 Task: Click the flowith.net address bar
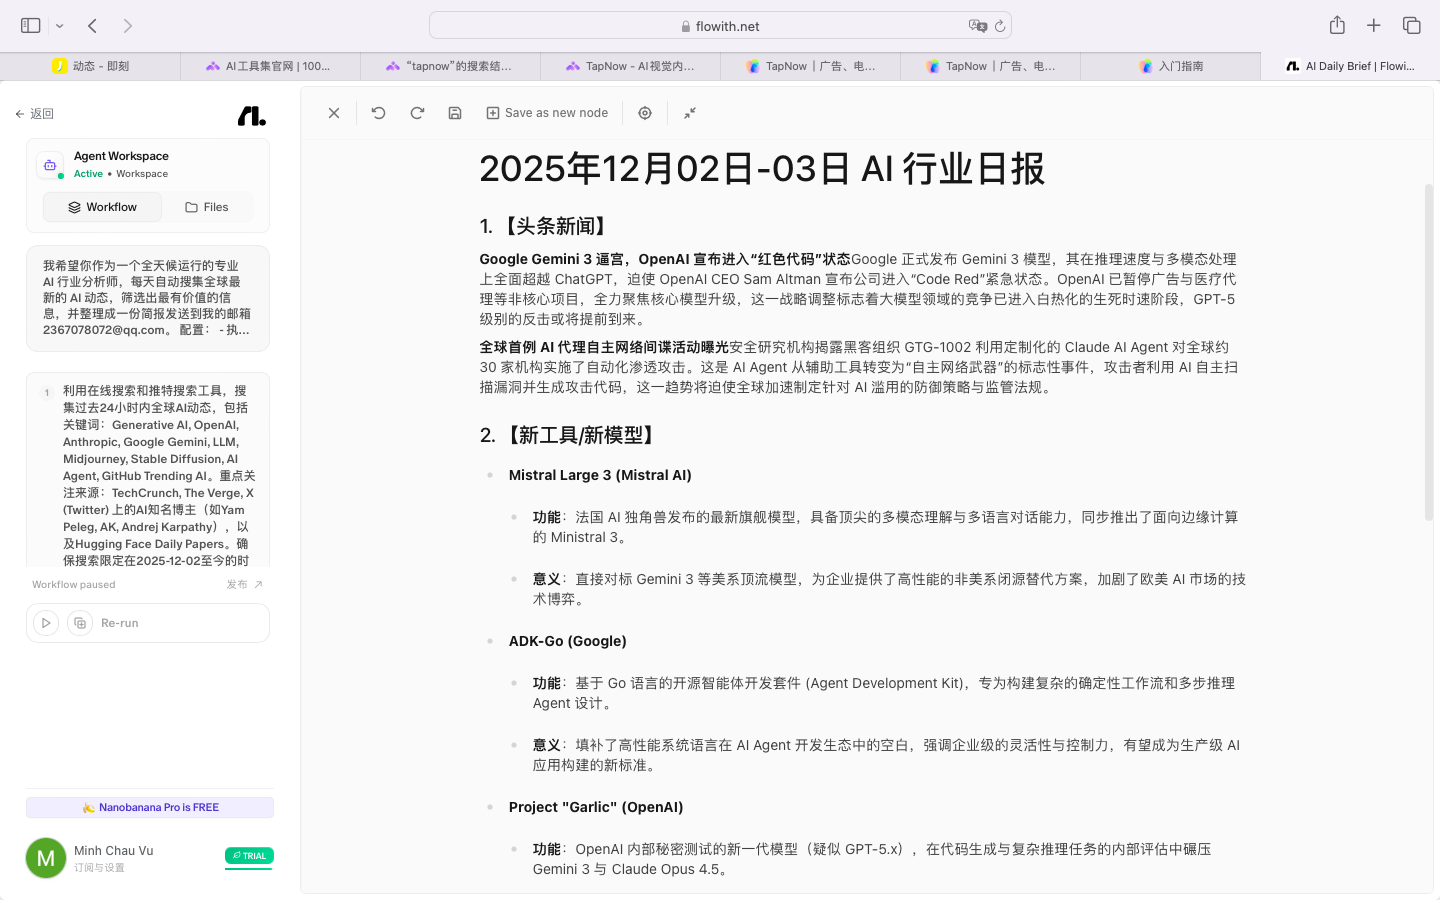(x=720, y=26)
